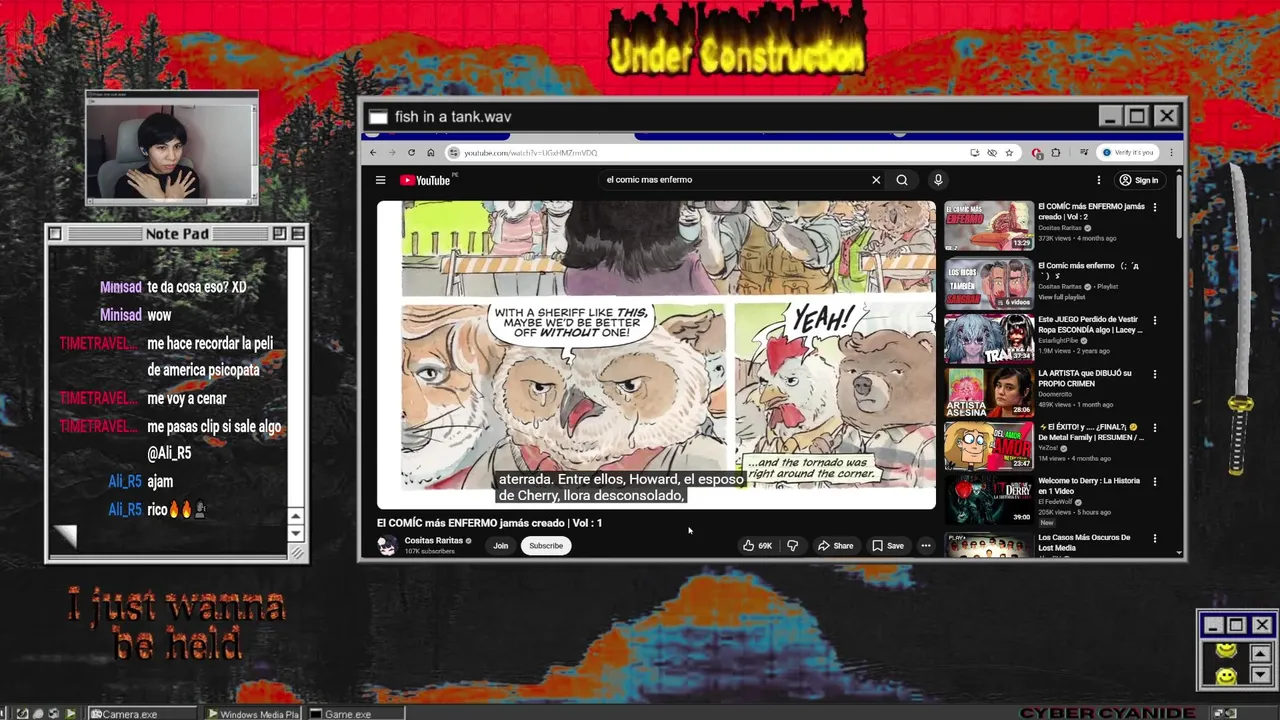Reload the page with the refresh icon
Screen dimensions: 1280x720
[x=411, y=152]
